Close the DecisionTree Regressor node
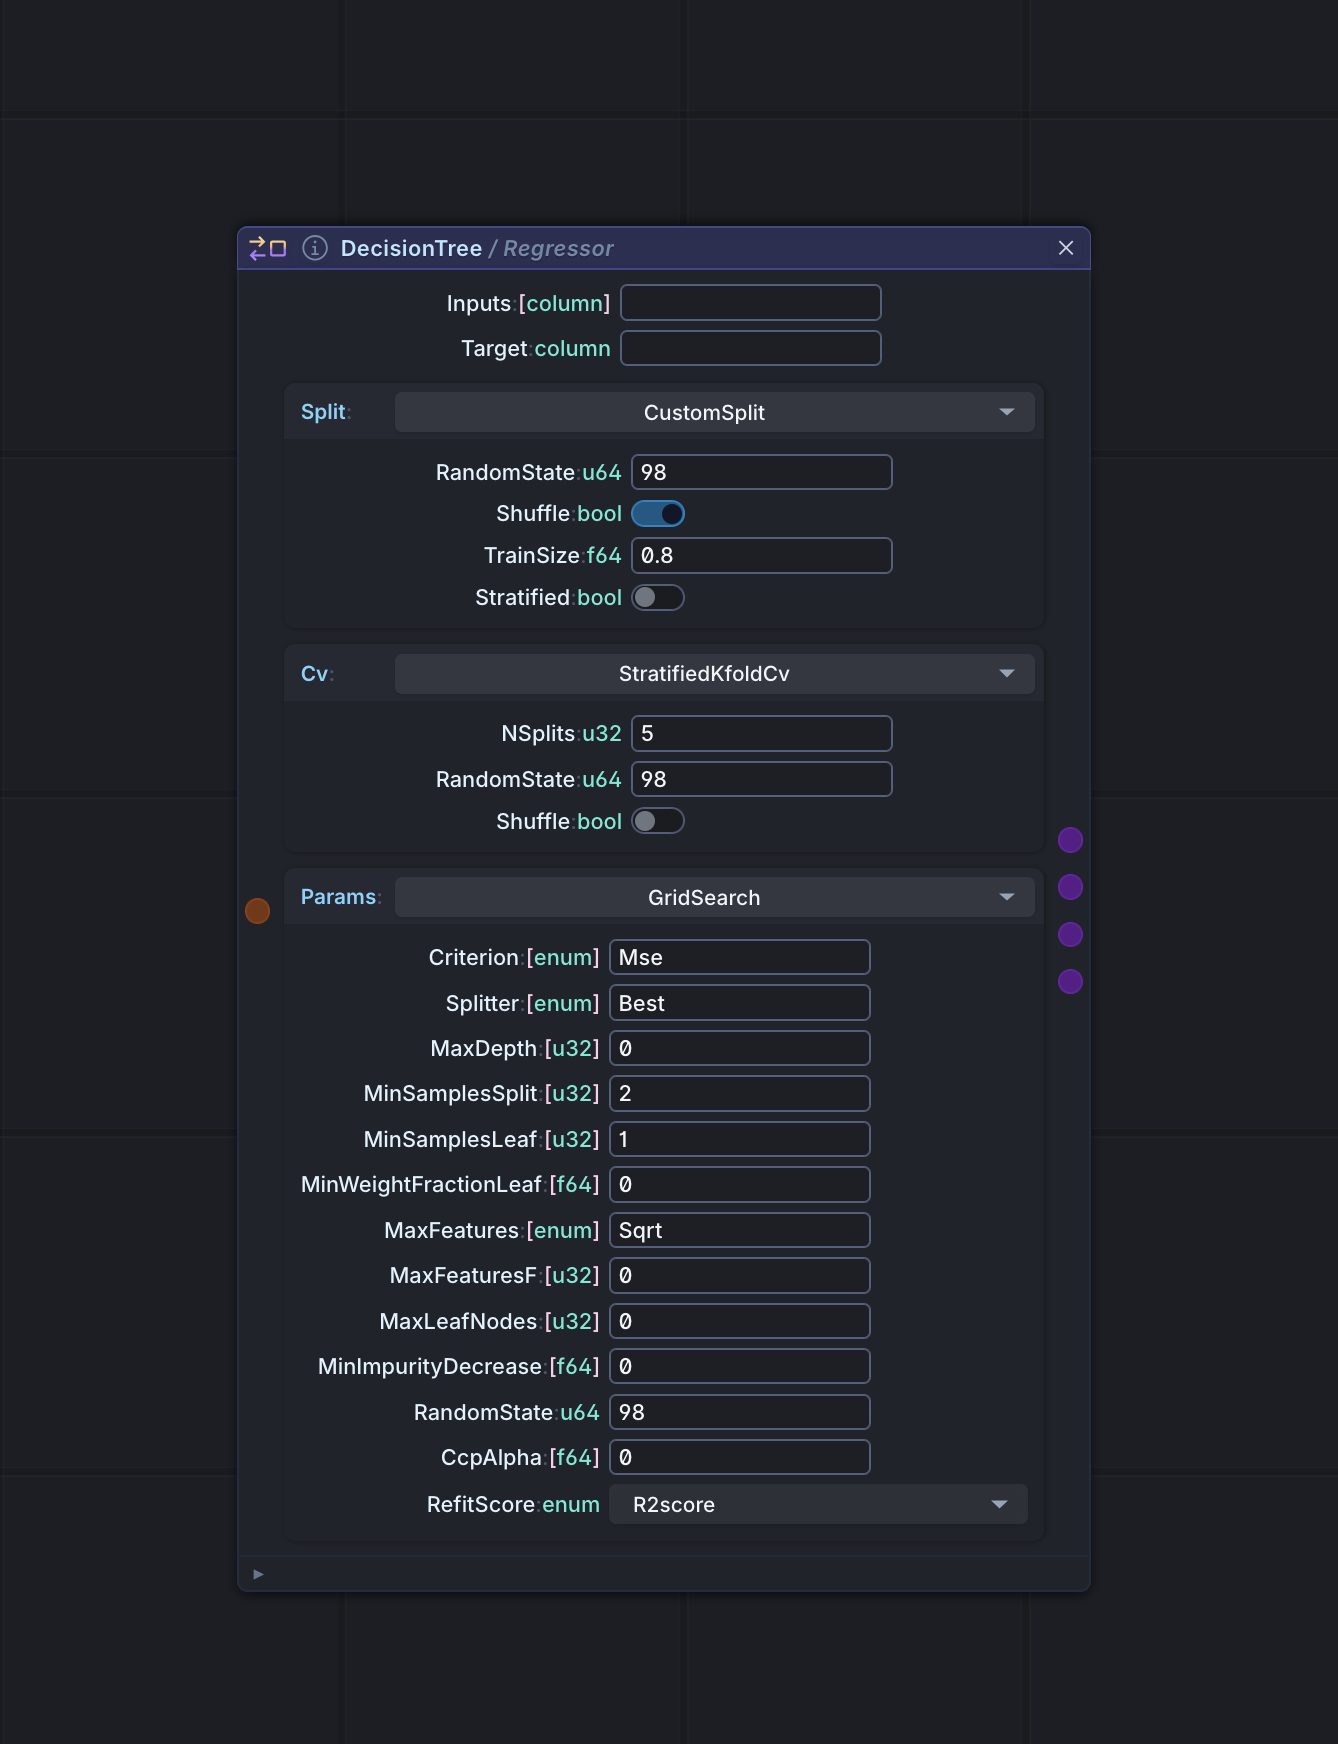The height and width of the screenshot is (1744, 1338). [x=1066, y=248]
